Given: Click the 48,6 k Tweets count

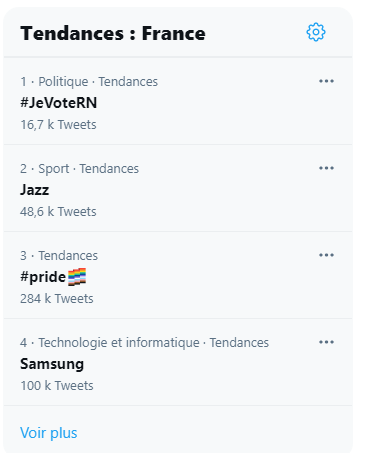Looking at the screenshot, I should (58, 212).
